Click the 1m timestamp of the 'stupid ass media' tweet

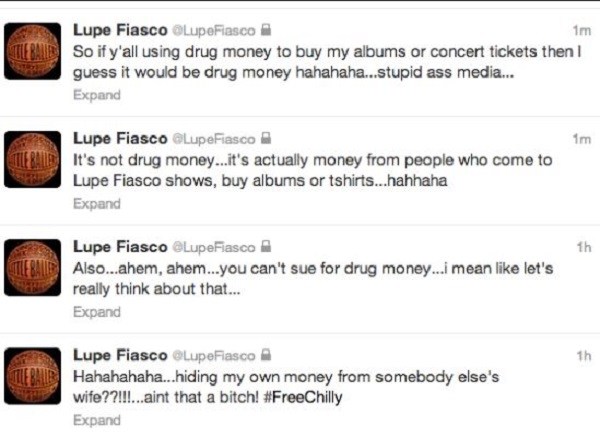[x=582, y=30]
